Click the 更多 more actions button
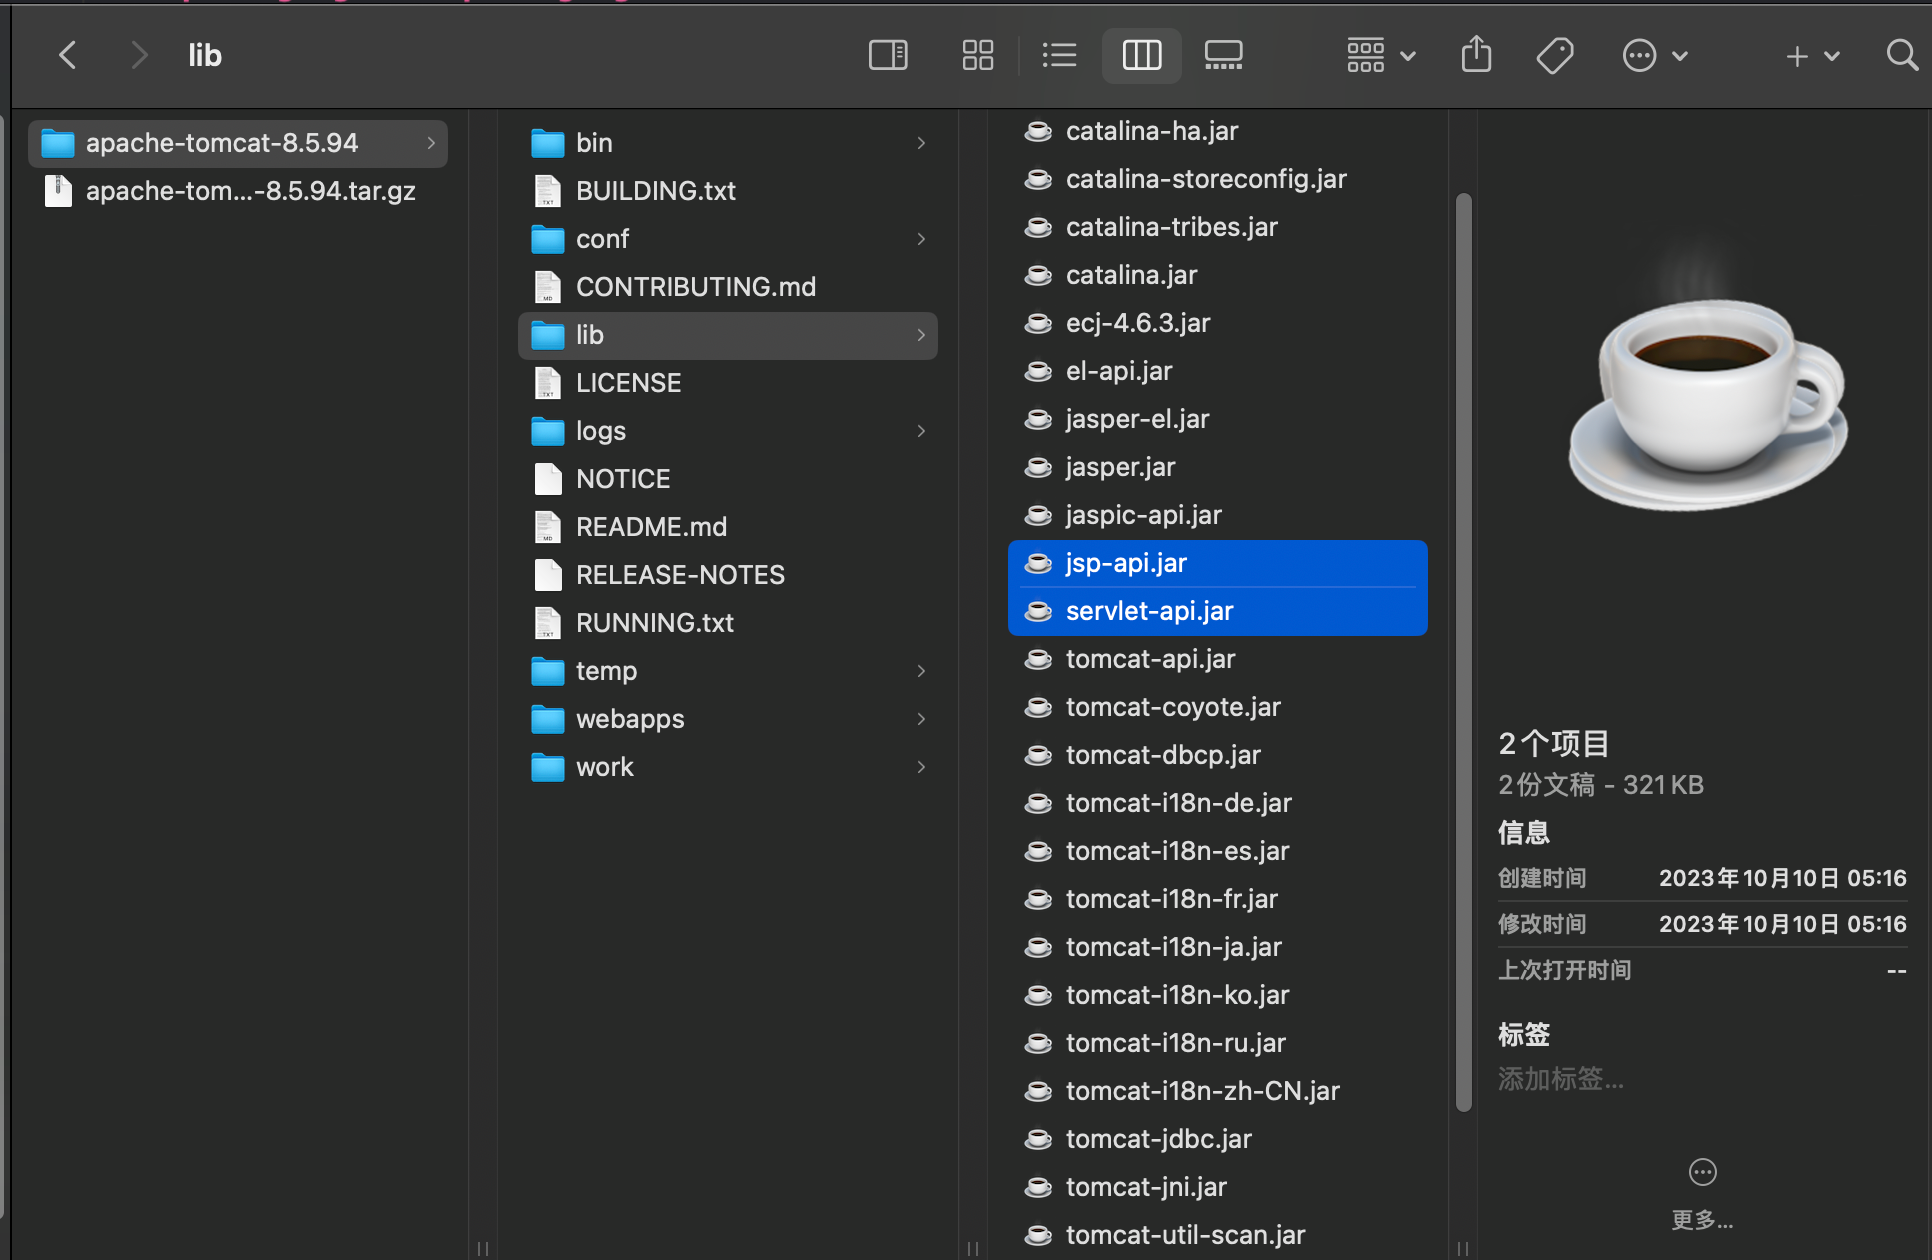 coord(1702,1194)
